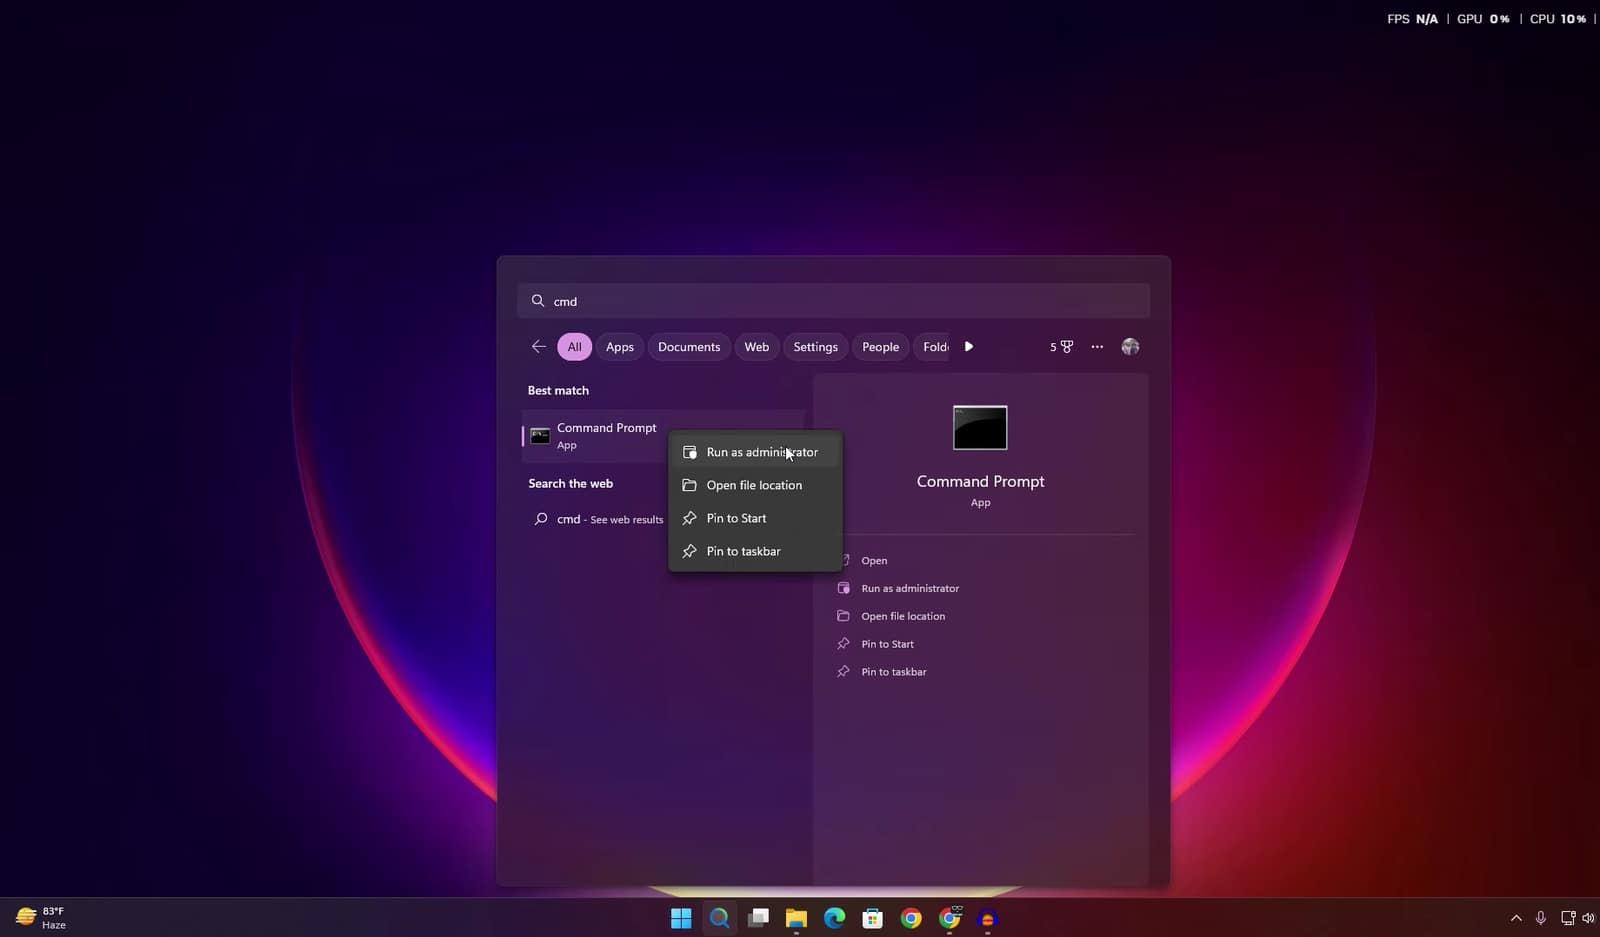Click the search magnifier icon in search box
The height and width of the screenshot is (937, 1600).
point(538,301)
